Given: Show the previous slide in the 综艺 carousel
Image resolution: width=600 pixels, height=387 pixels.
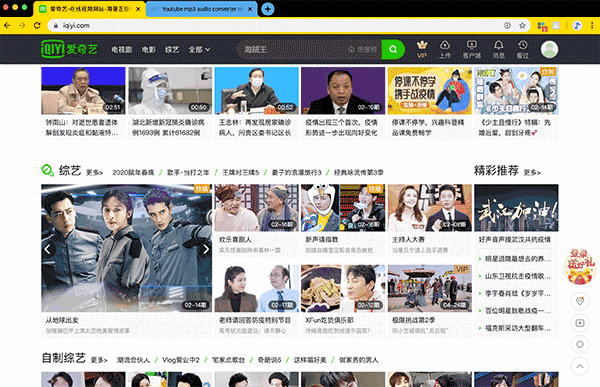Looking at the screenshot, I should tap(48, 249).
